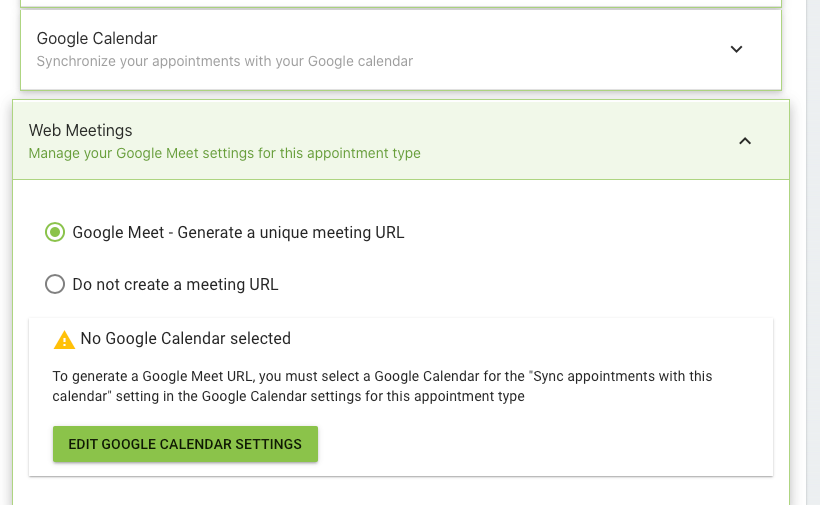Choose the Do not create a meeting URL radio button
820x505 pixels.
point(55,284)
